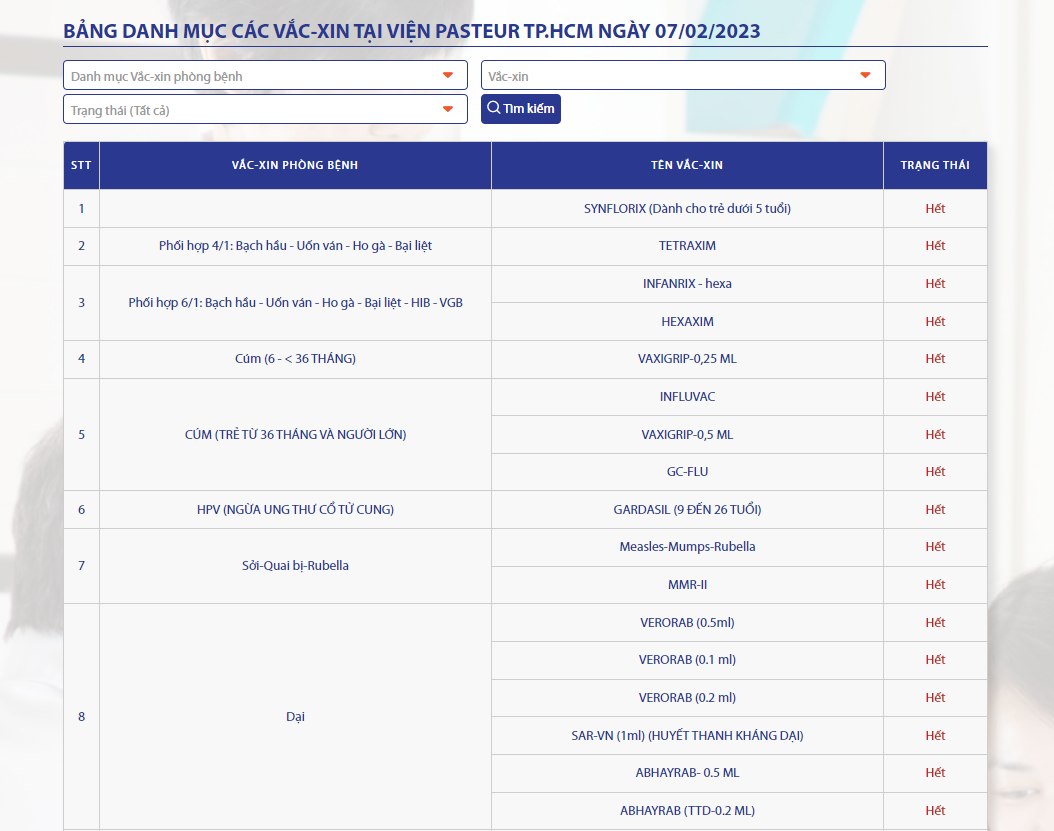Click the Sởi-Quai bị-Rubella category
The width and height of the screenshot is (1054, 831).
pyautogui.click(x=295, y=566)
